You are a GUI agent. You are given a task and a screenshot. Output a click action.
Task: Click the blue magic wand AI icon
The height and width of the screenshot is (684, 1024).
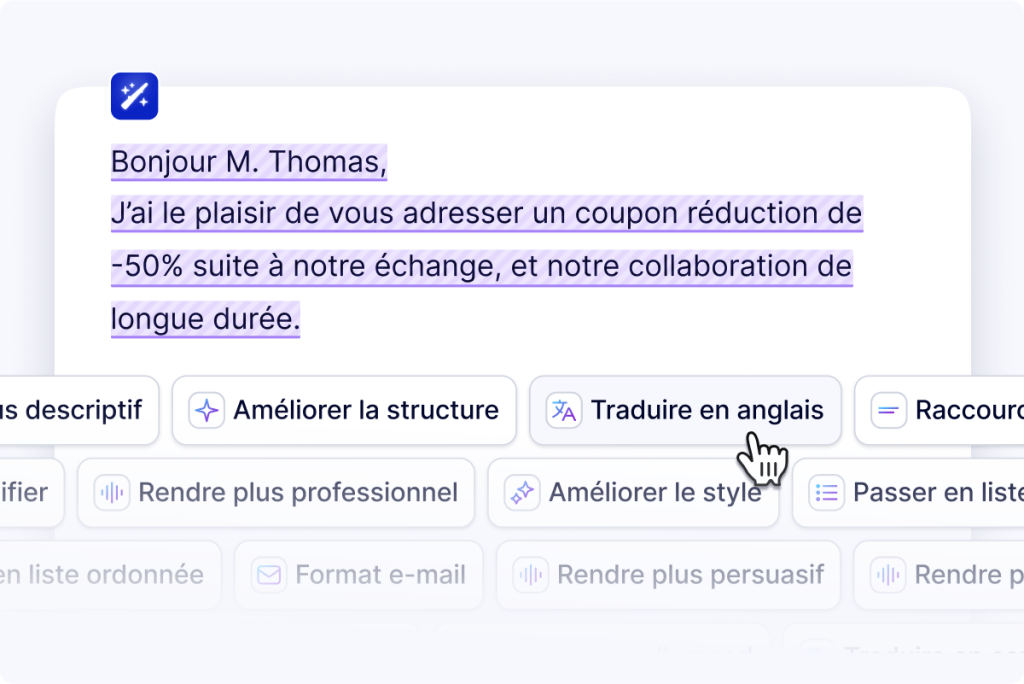click(134, 96)
